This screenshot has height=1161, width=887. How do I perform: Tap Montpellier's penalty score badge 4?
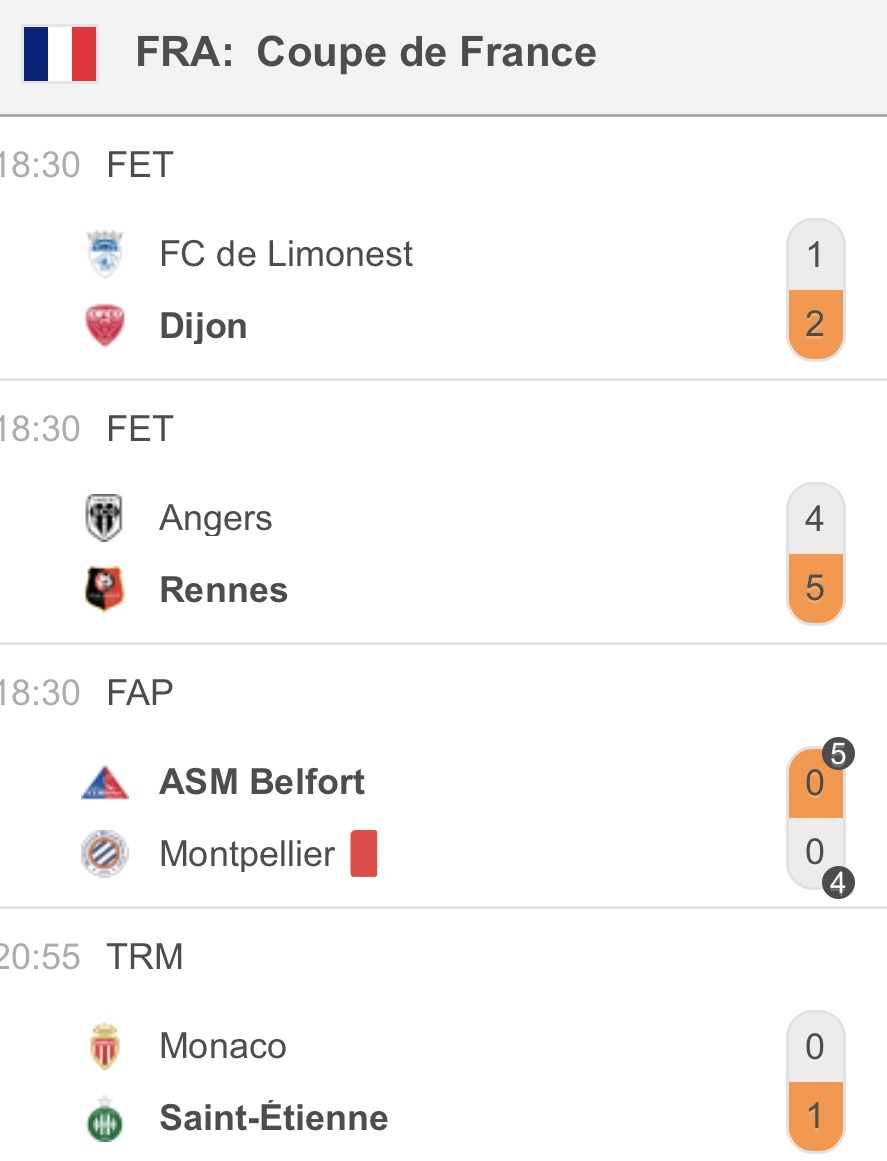838,883
